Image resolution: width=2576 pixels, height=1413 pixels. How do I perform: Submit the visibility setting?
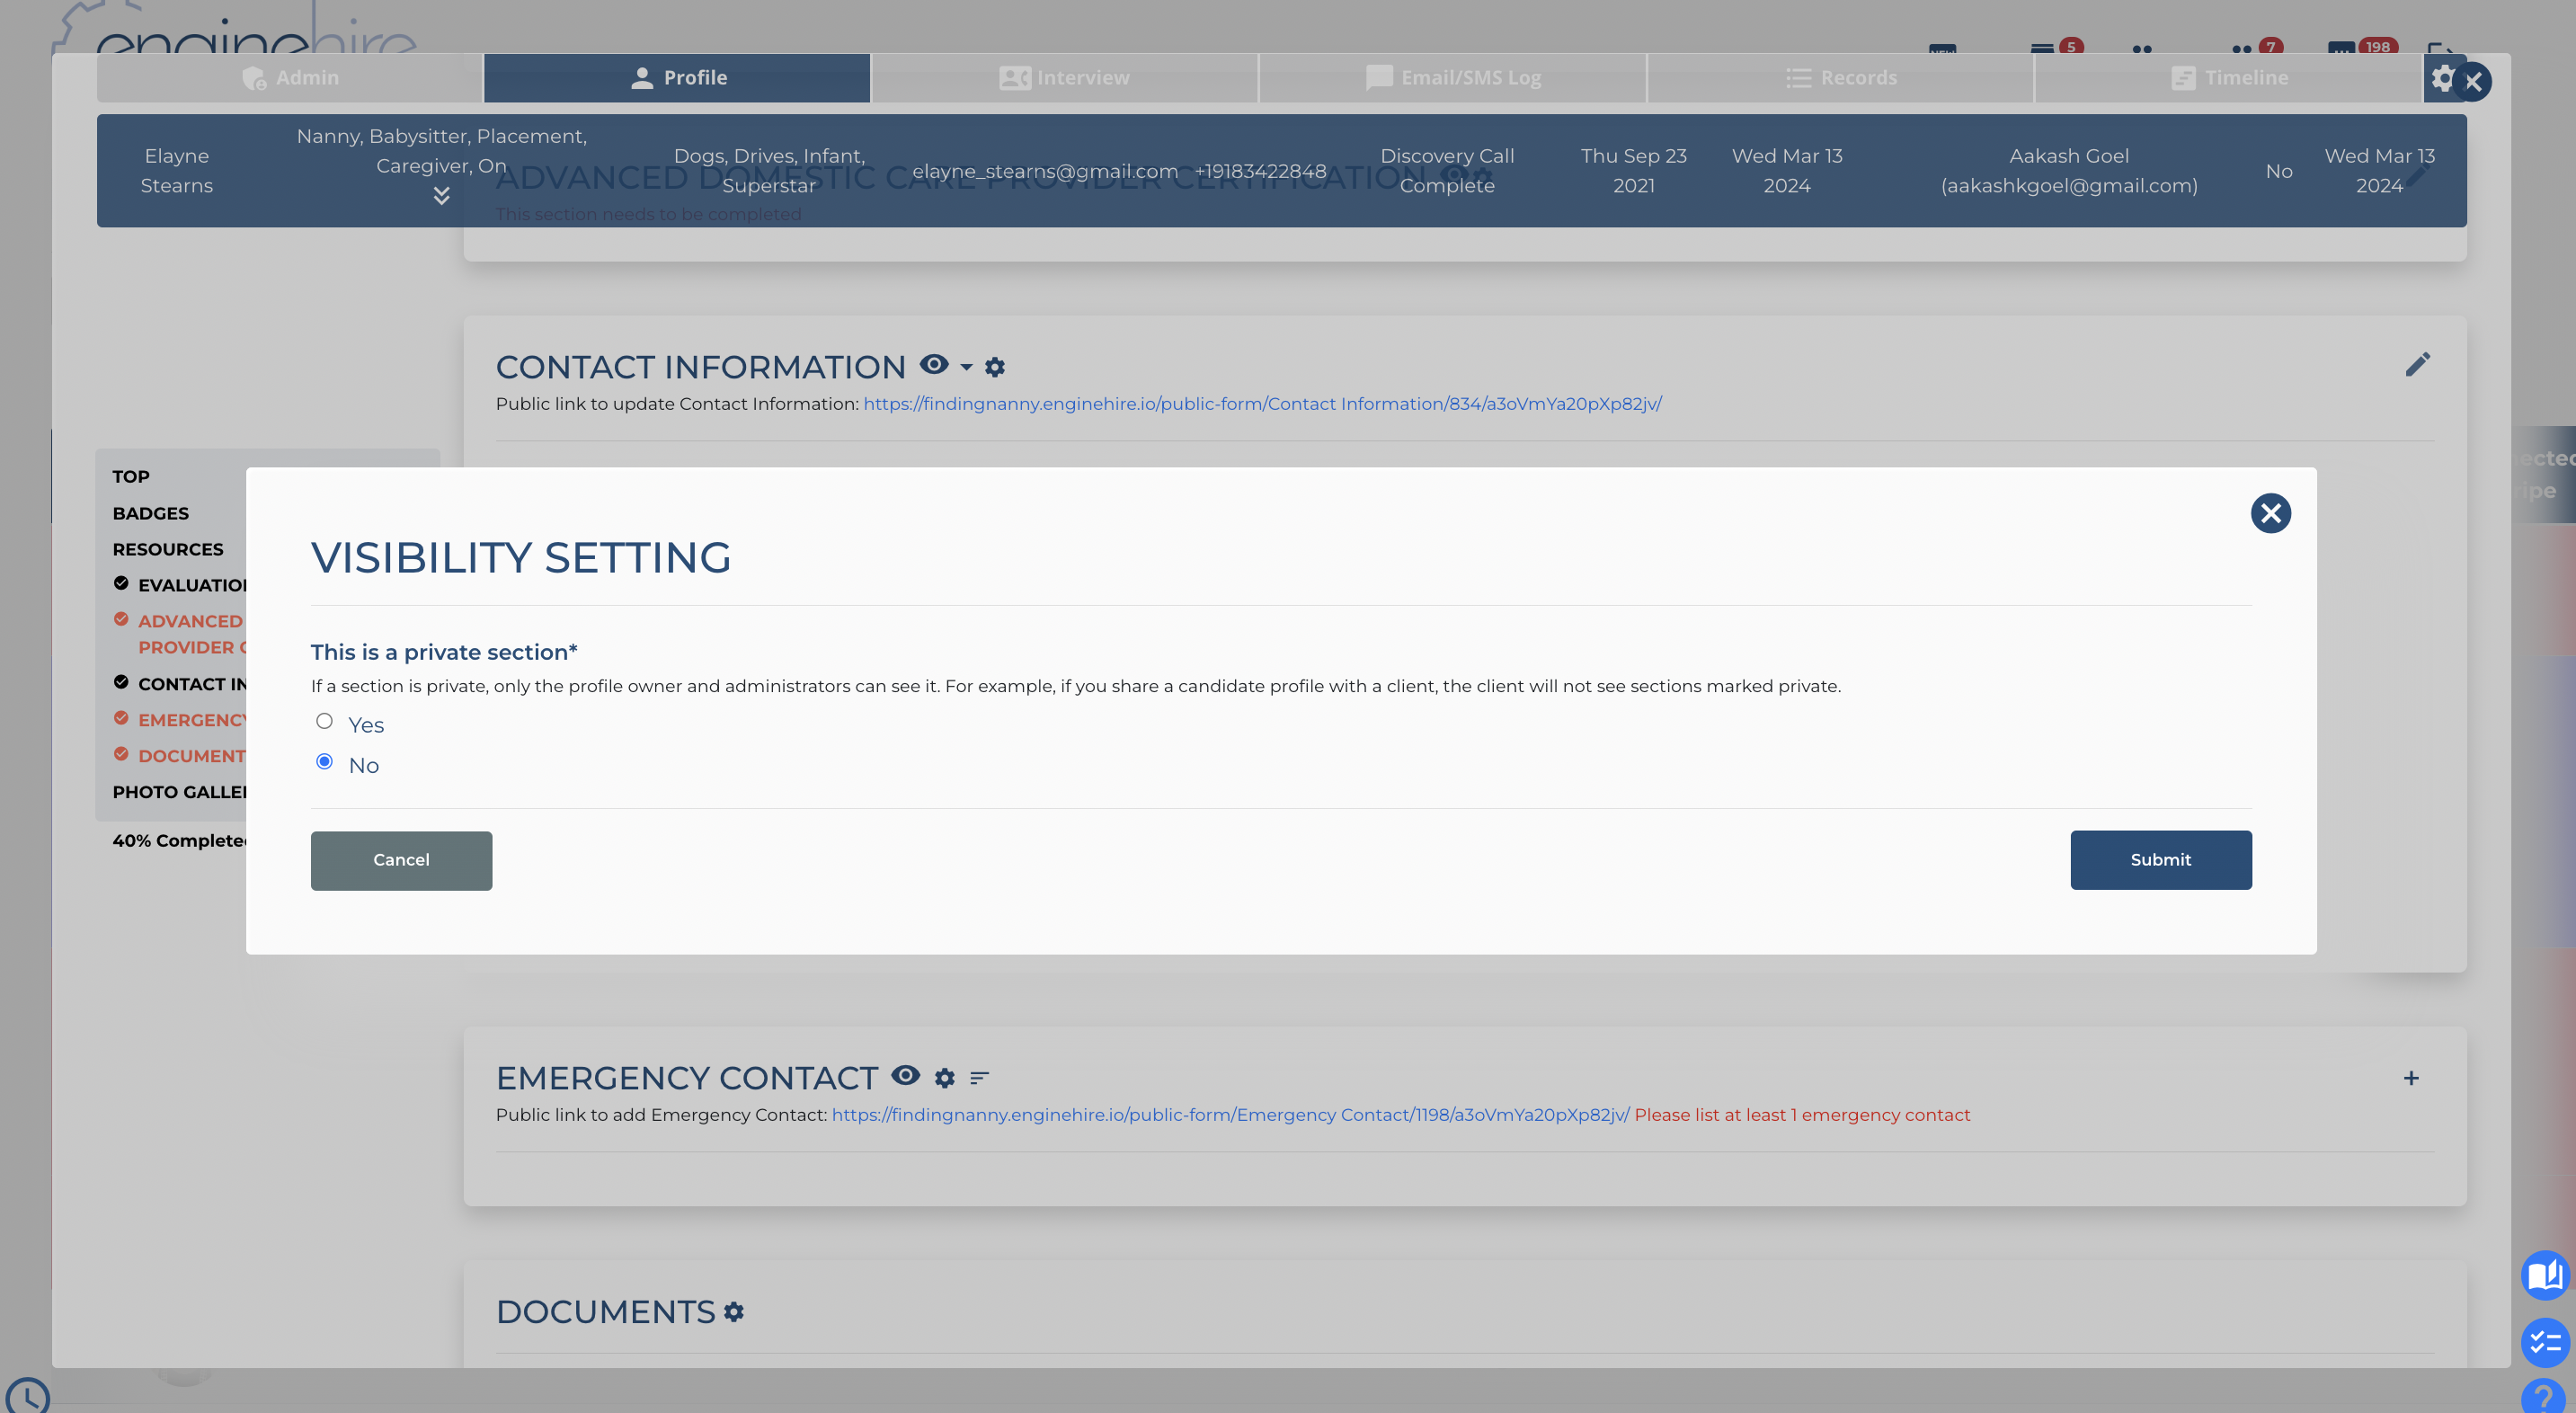click(x=2160, y=860)
